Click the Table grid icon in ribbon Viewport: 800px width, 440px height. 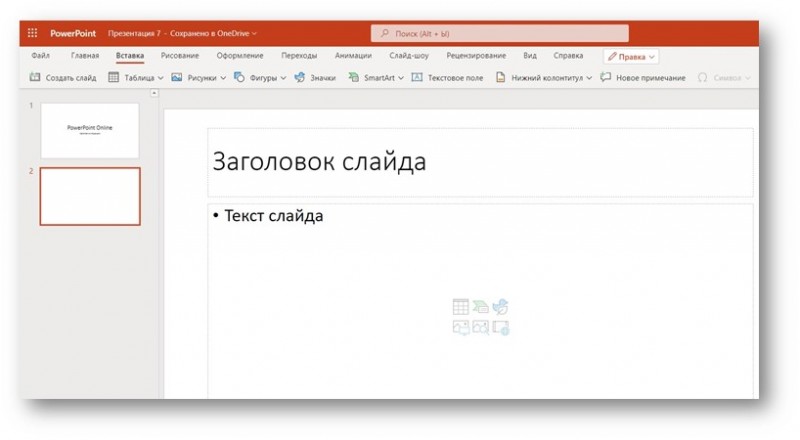113,77
